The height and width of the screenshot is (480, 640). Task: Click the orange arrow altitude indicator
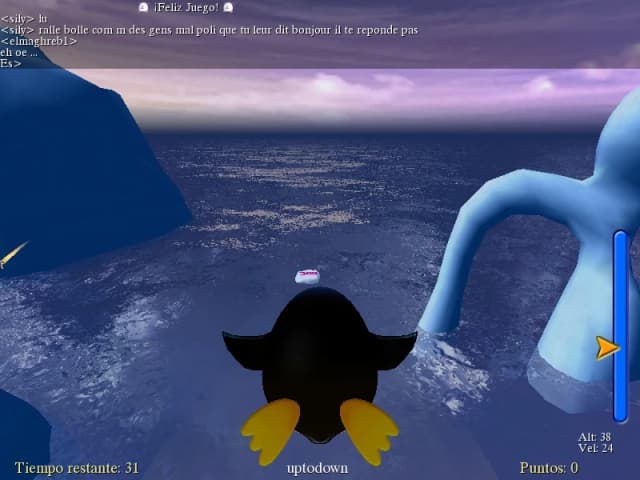pos(607,348)
